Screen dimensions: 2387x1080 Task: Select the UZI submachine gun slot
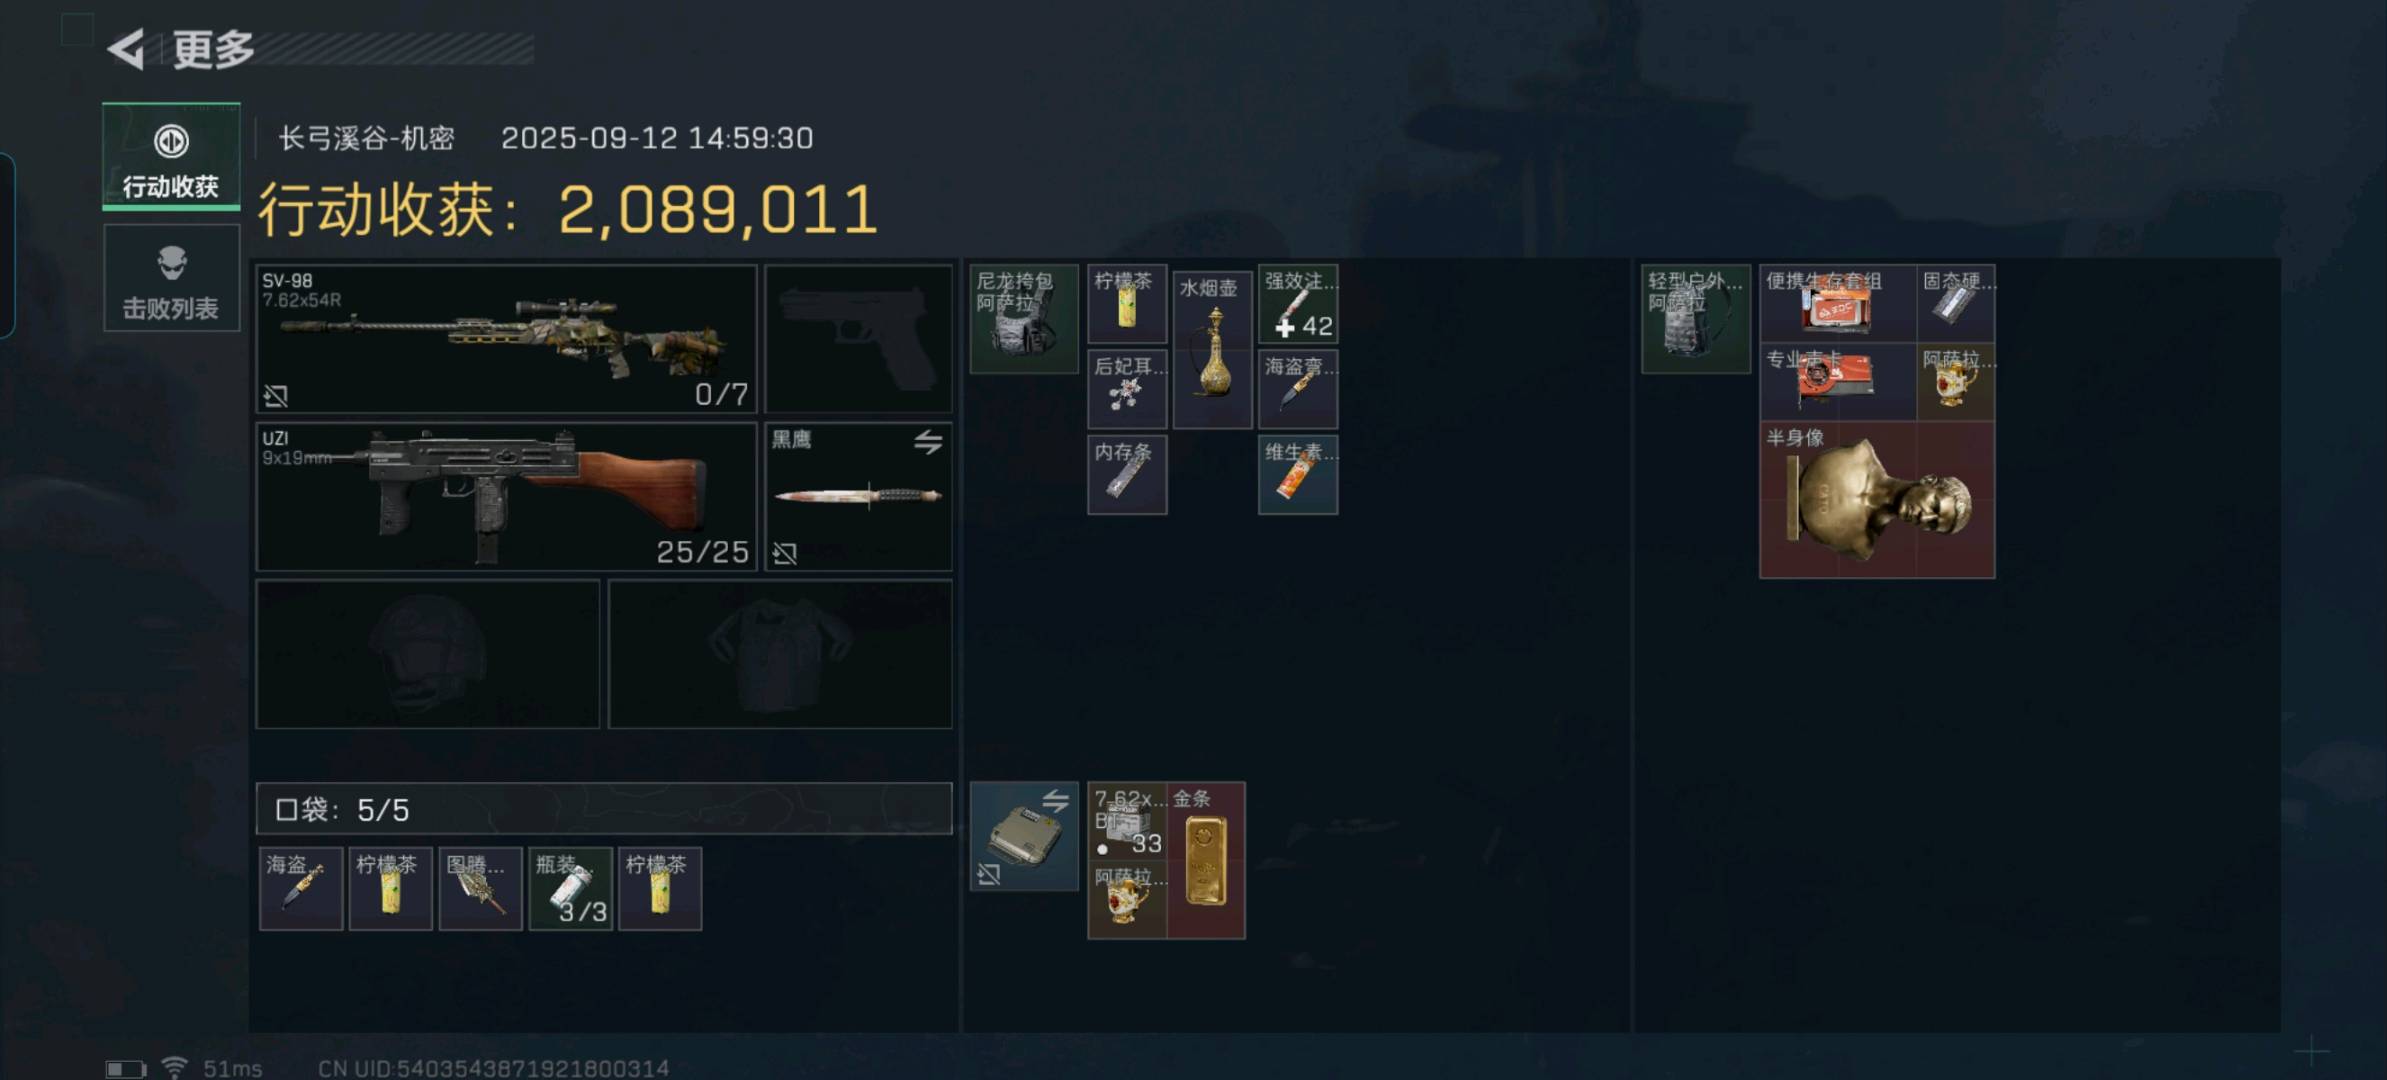[x=506, y=497]
